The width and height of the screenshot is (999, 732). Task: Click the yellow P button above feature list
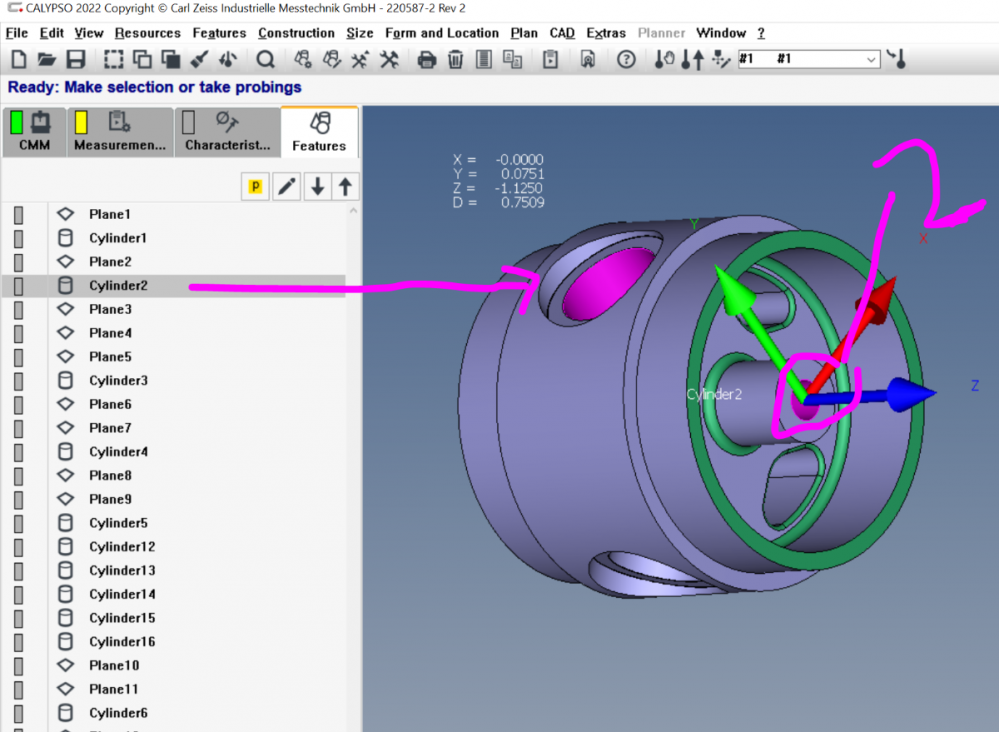pos(256,186)
